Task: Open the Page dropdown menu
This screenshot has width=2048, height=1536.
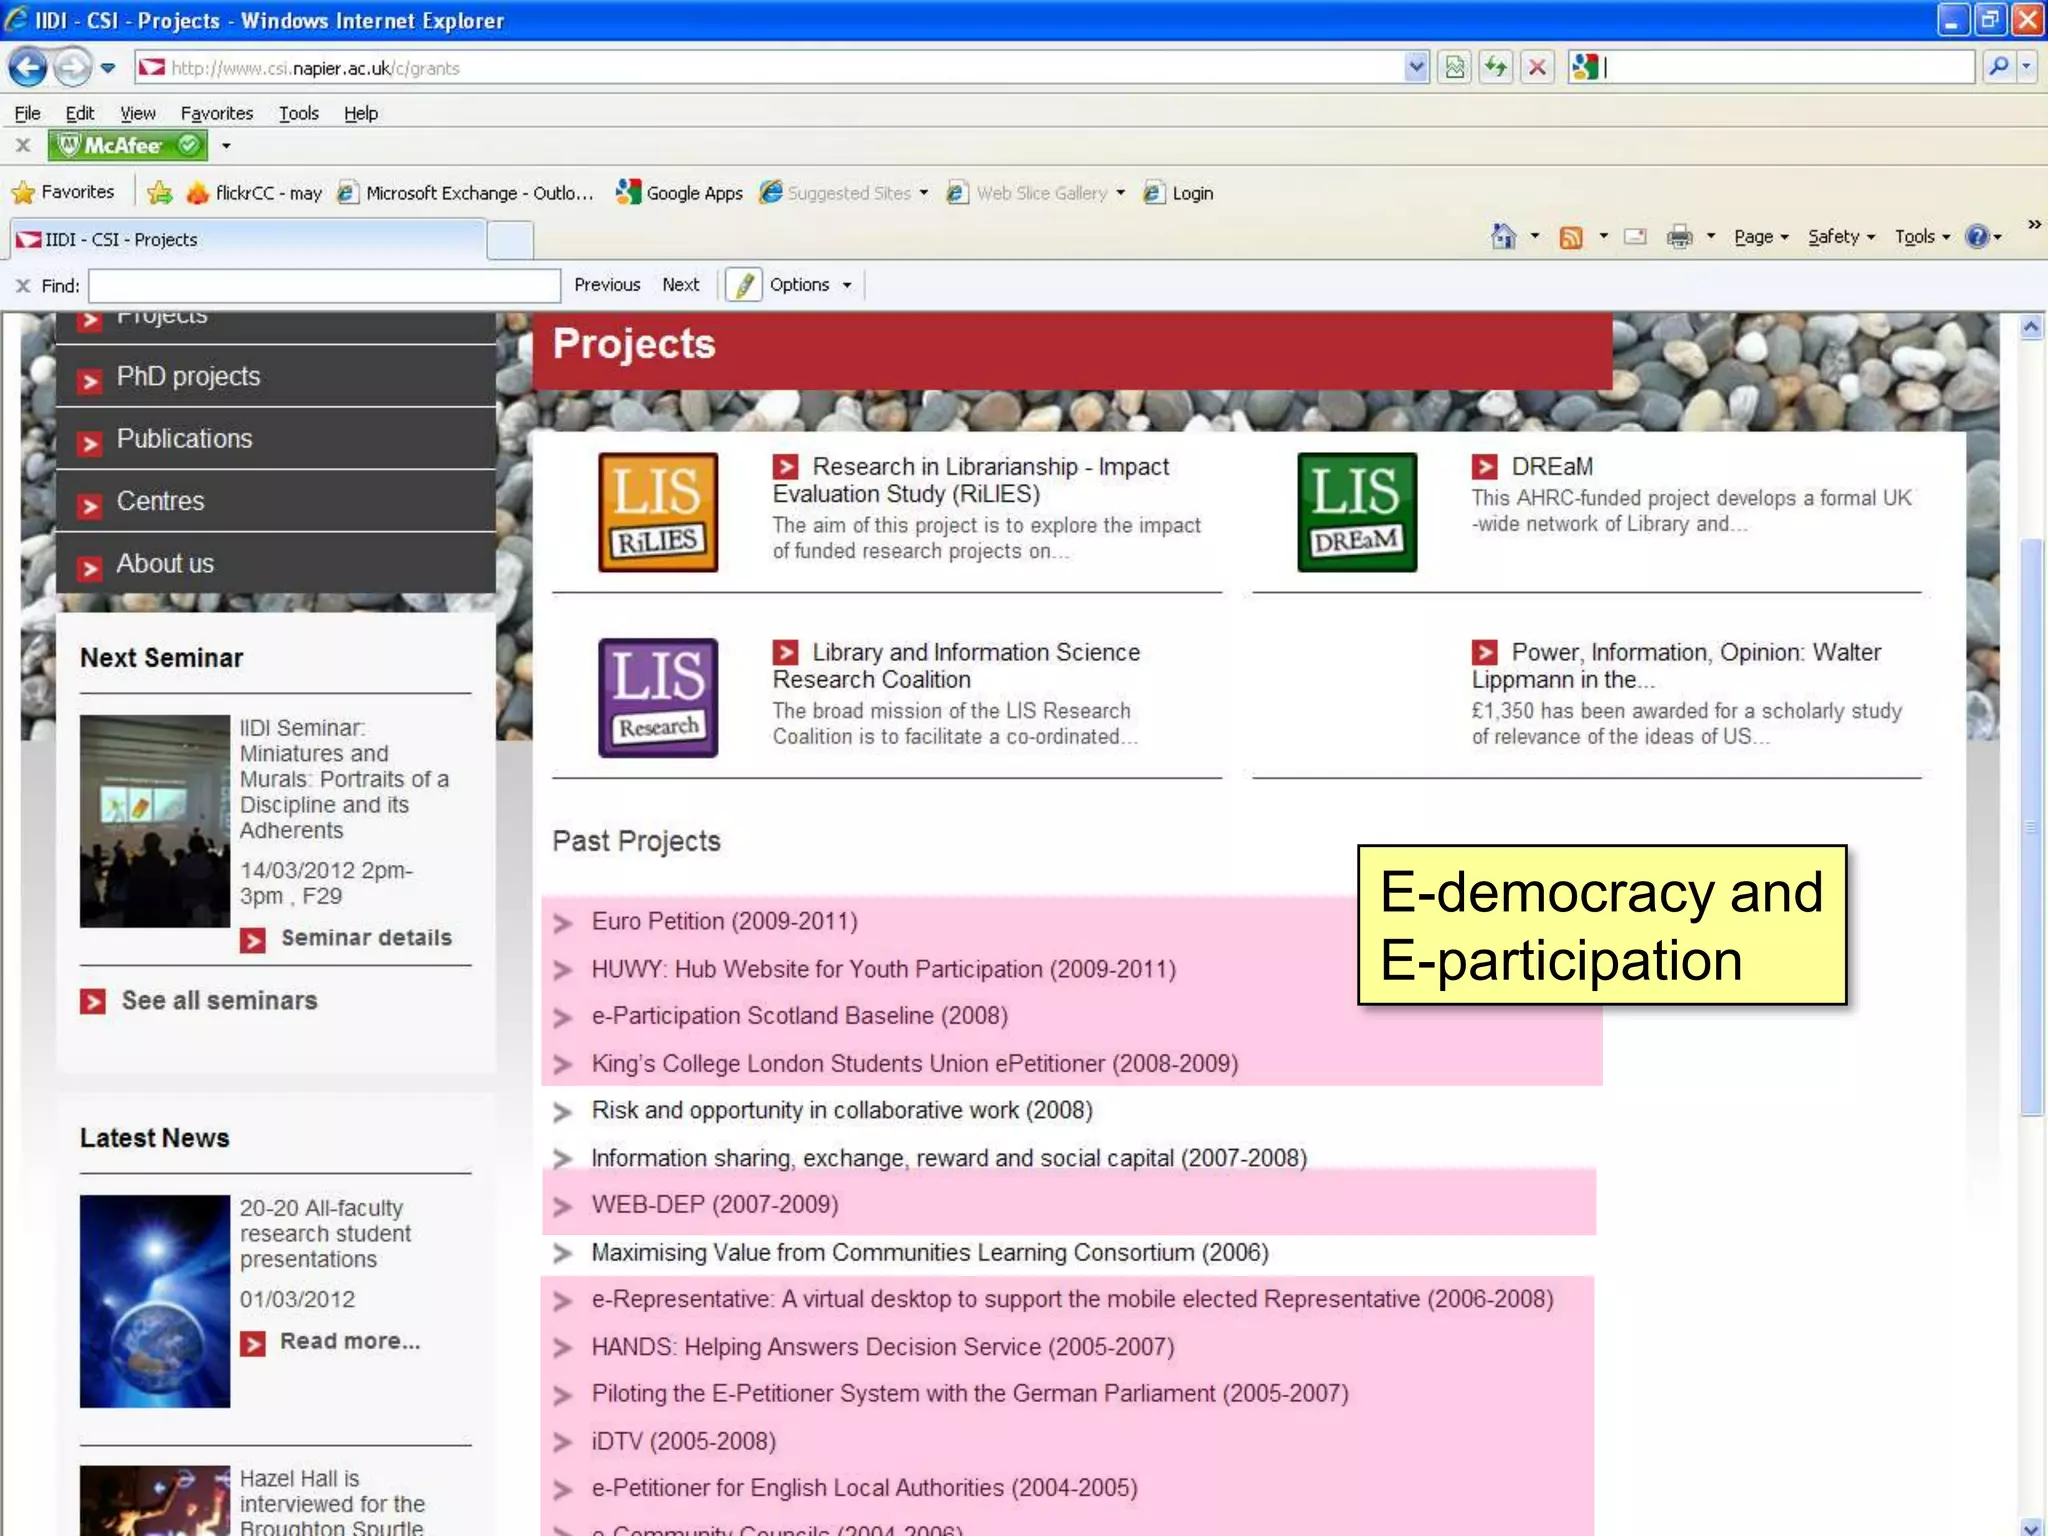Action: 1761,237
